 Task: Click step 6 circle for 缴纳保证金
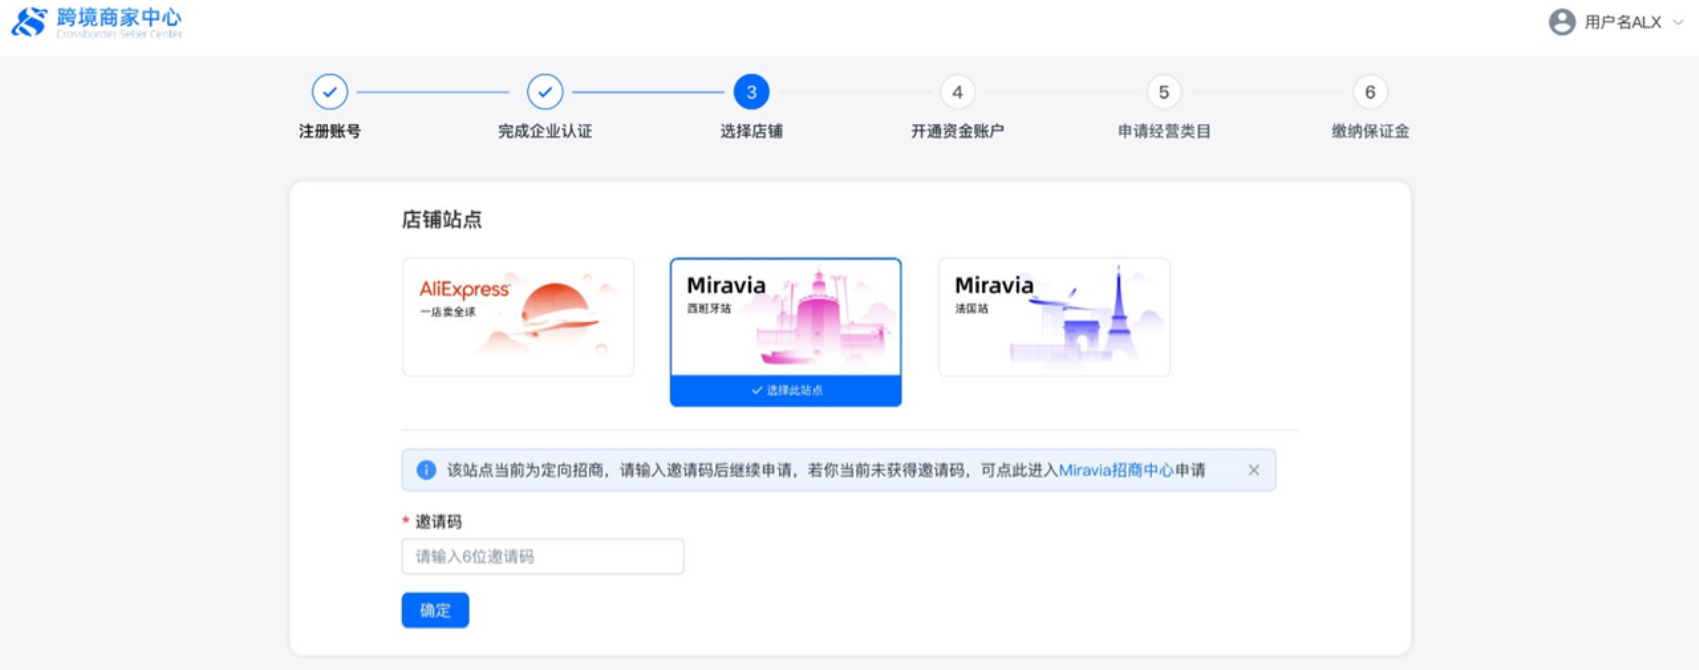tap(1369, 92)
